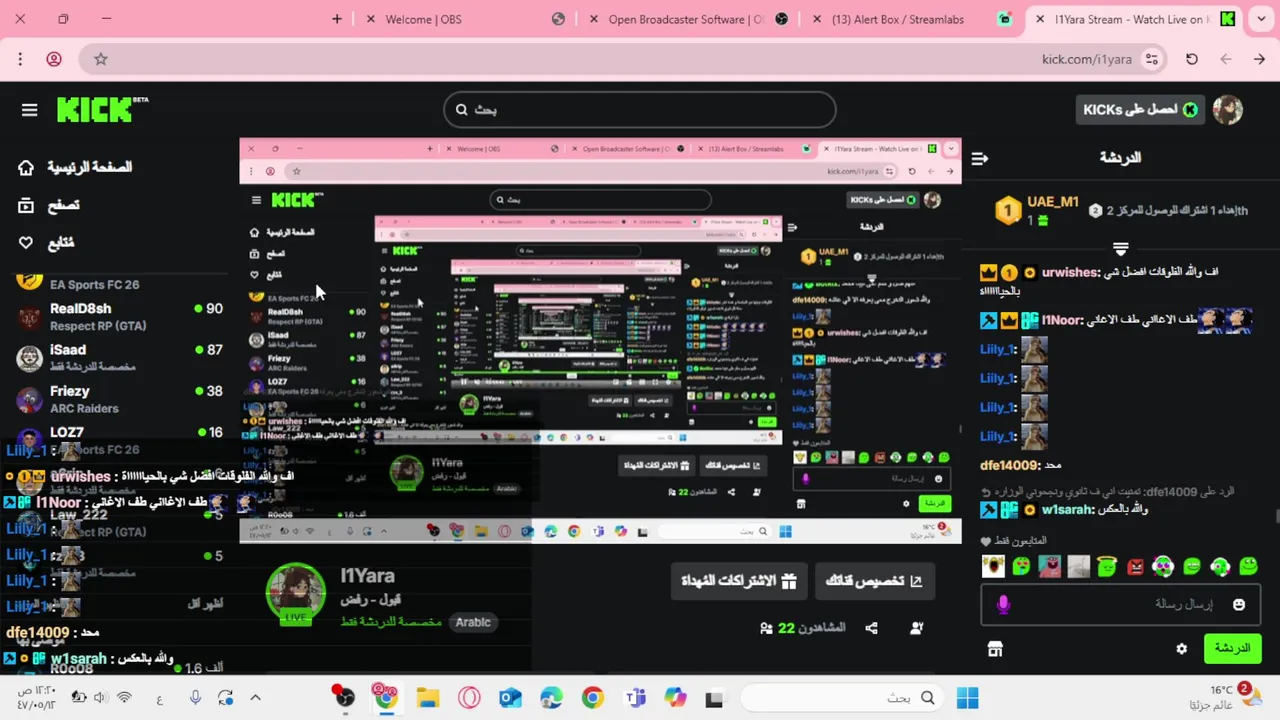This screenshot has width=1280, height=720.
Task: Click the تخصيص قناتك customize channel button
Action: [874, 581]
